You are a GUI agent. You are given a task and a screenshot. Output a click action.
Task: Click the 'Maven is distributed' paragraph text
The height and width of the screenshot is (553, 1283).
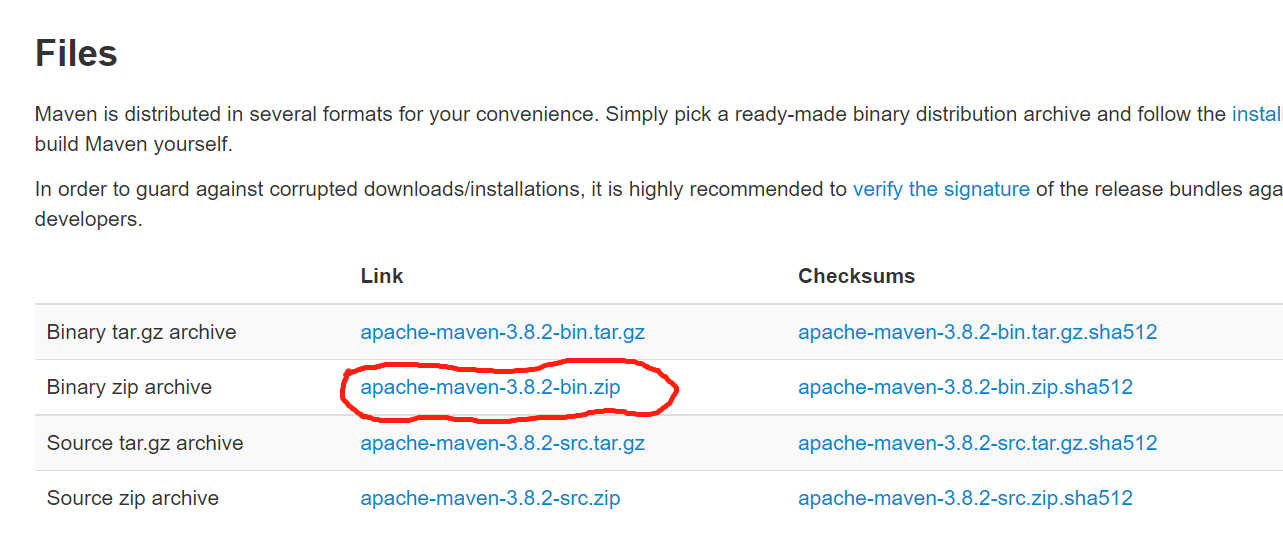pos(658,129)
